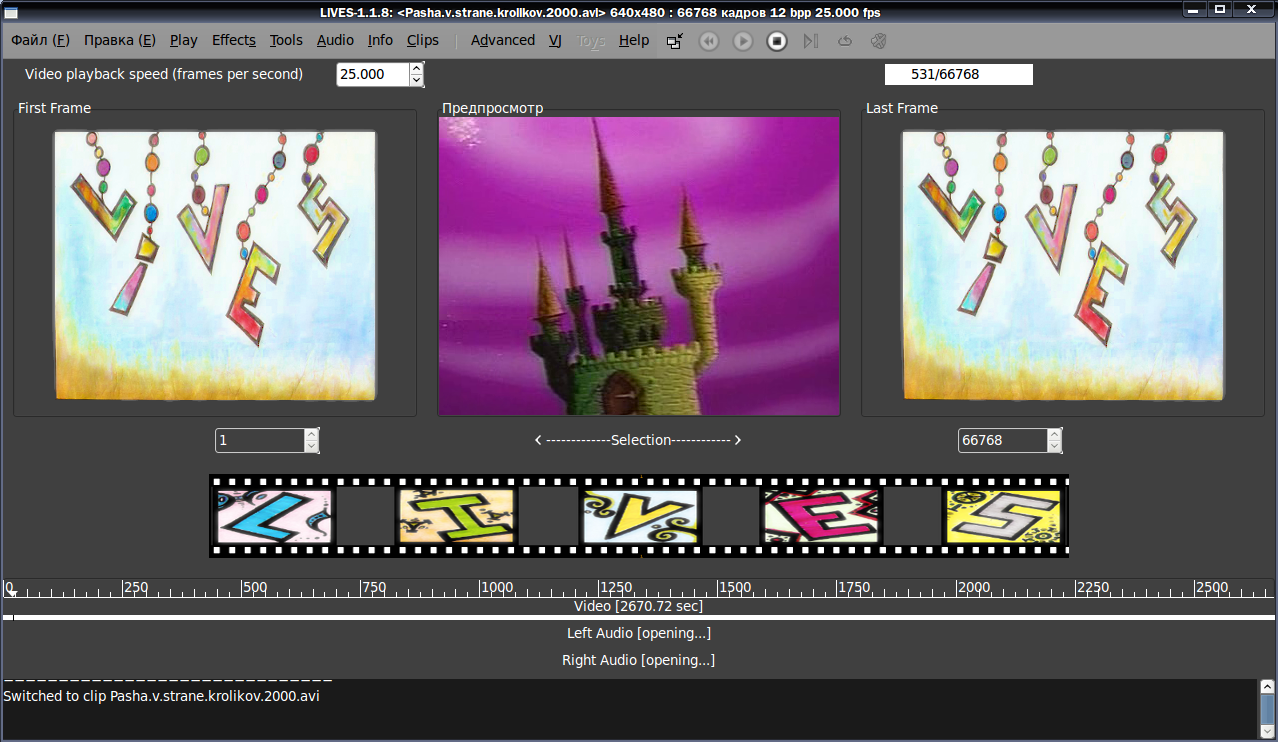The height and width of the screenshot is (742, 1278).
Task: Open the Effects menu
Action: tap(234, 40)
